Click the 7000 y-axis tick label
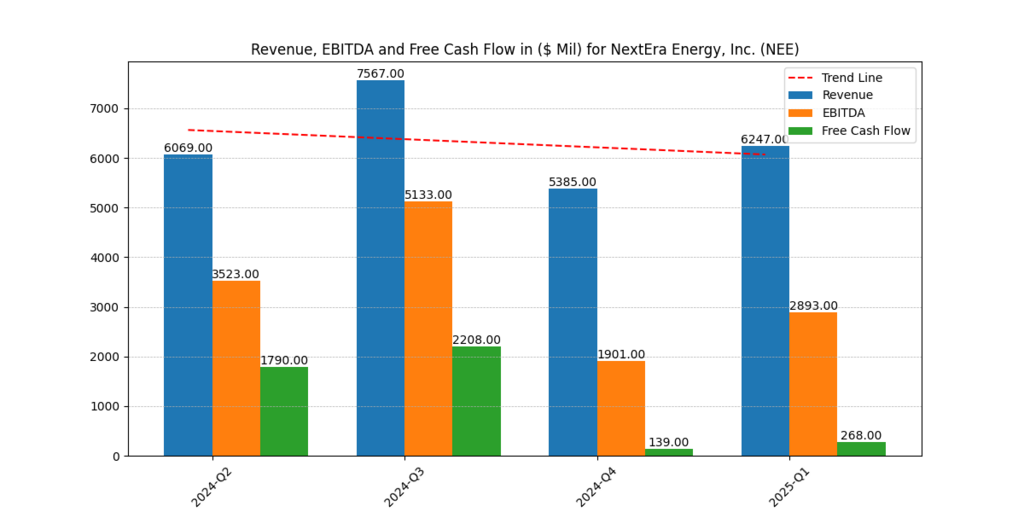Image resolution: width=1024 pixels, height=512 pixels. (102, 109)
